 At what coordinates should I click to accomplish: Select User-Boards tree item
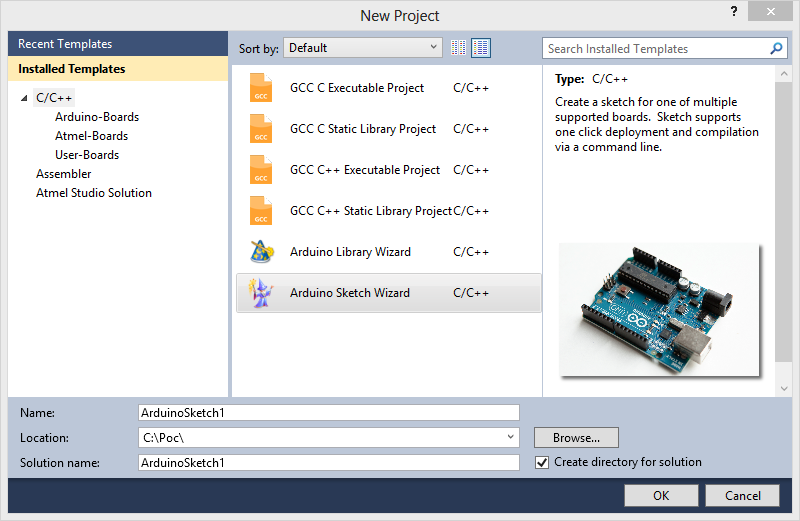[x=87, y=155]
